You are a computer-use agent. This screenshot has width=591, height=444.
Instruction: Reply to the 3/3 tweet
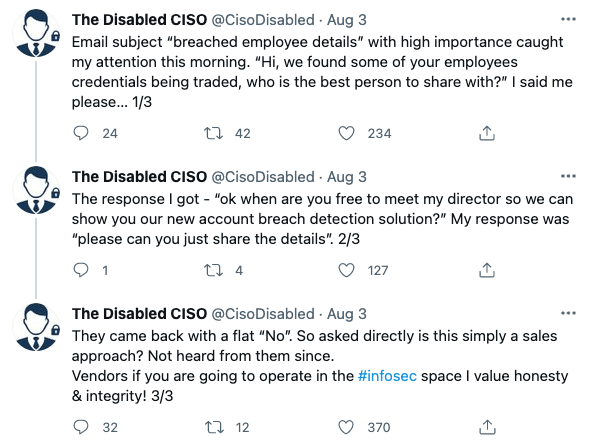81,427
